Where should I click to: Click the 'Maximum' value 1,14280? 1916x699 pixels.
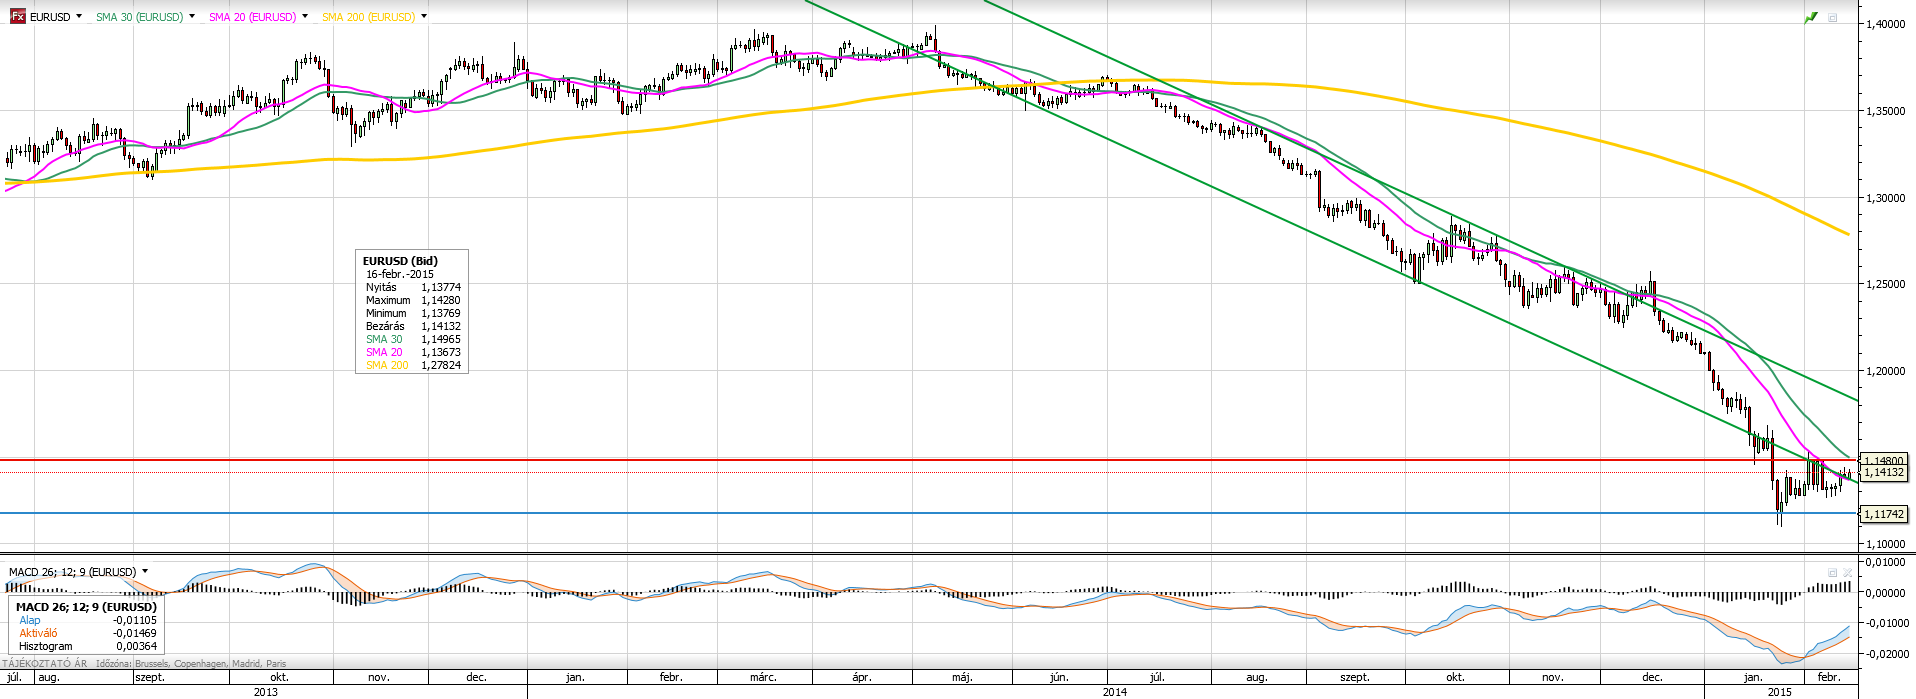click(441, 300)
